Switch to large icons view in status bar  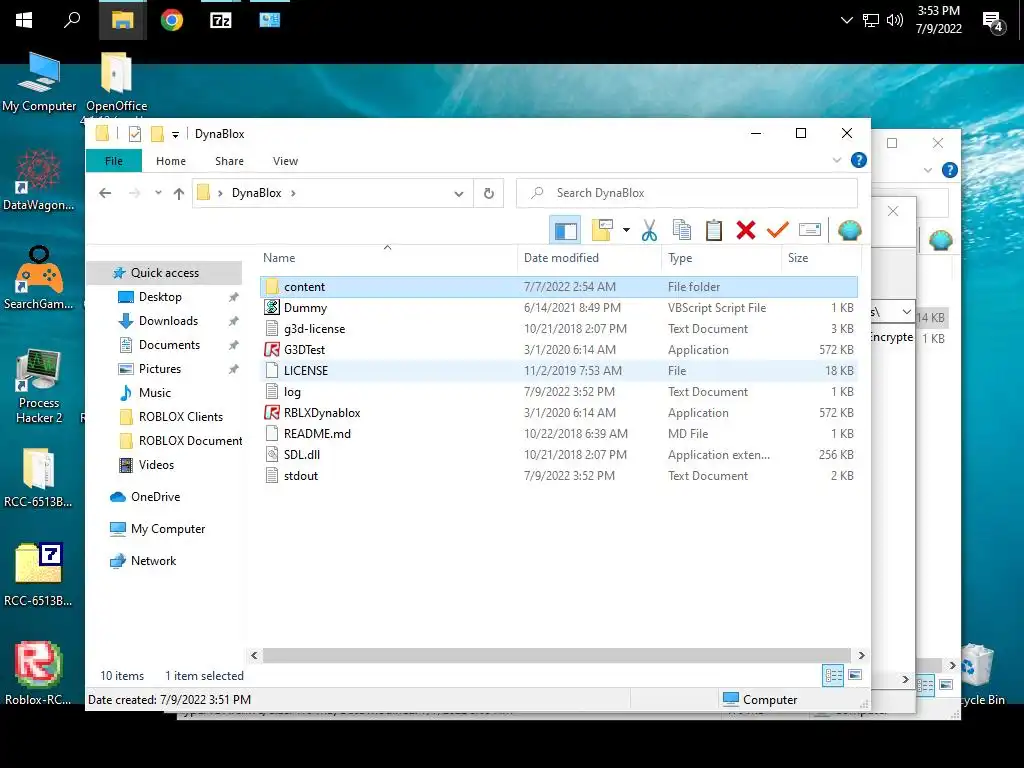(x=855, y=675)
